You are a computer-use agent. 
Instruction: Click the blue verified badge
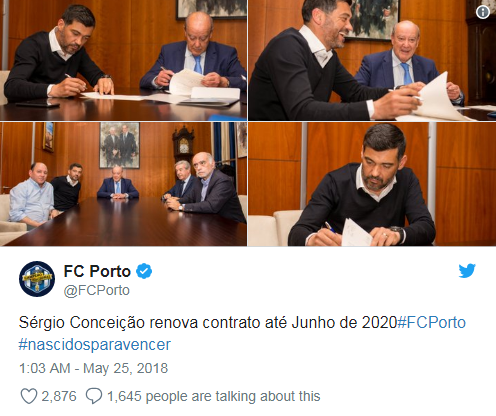point(144,271)
